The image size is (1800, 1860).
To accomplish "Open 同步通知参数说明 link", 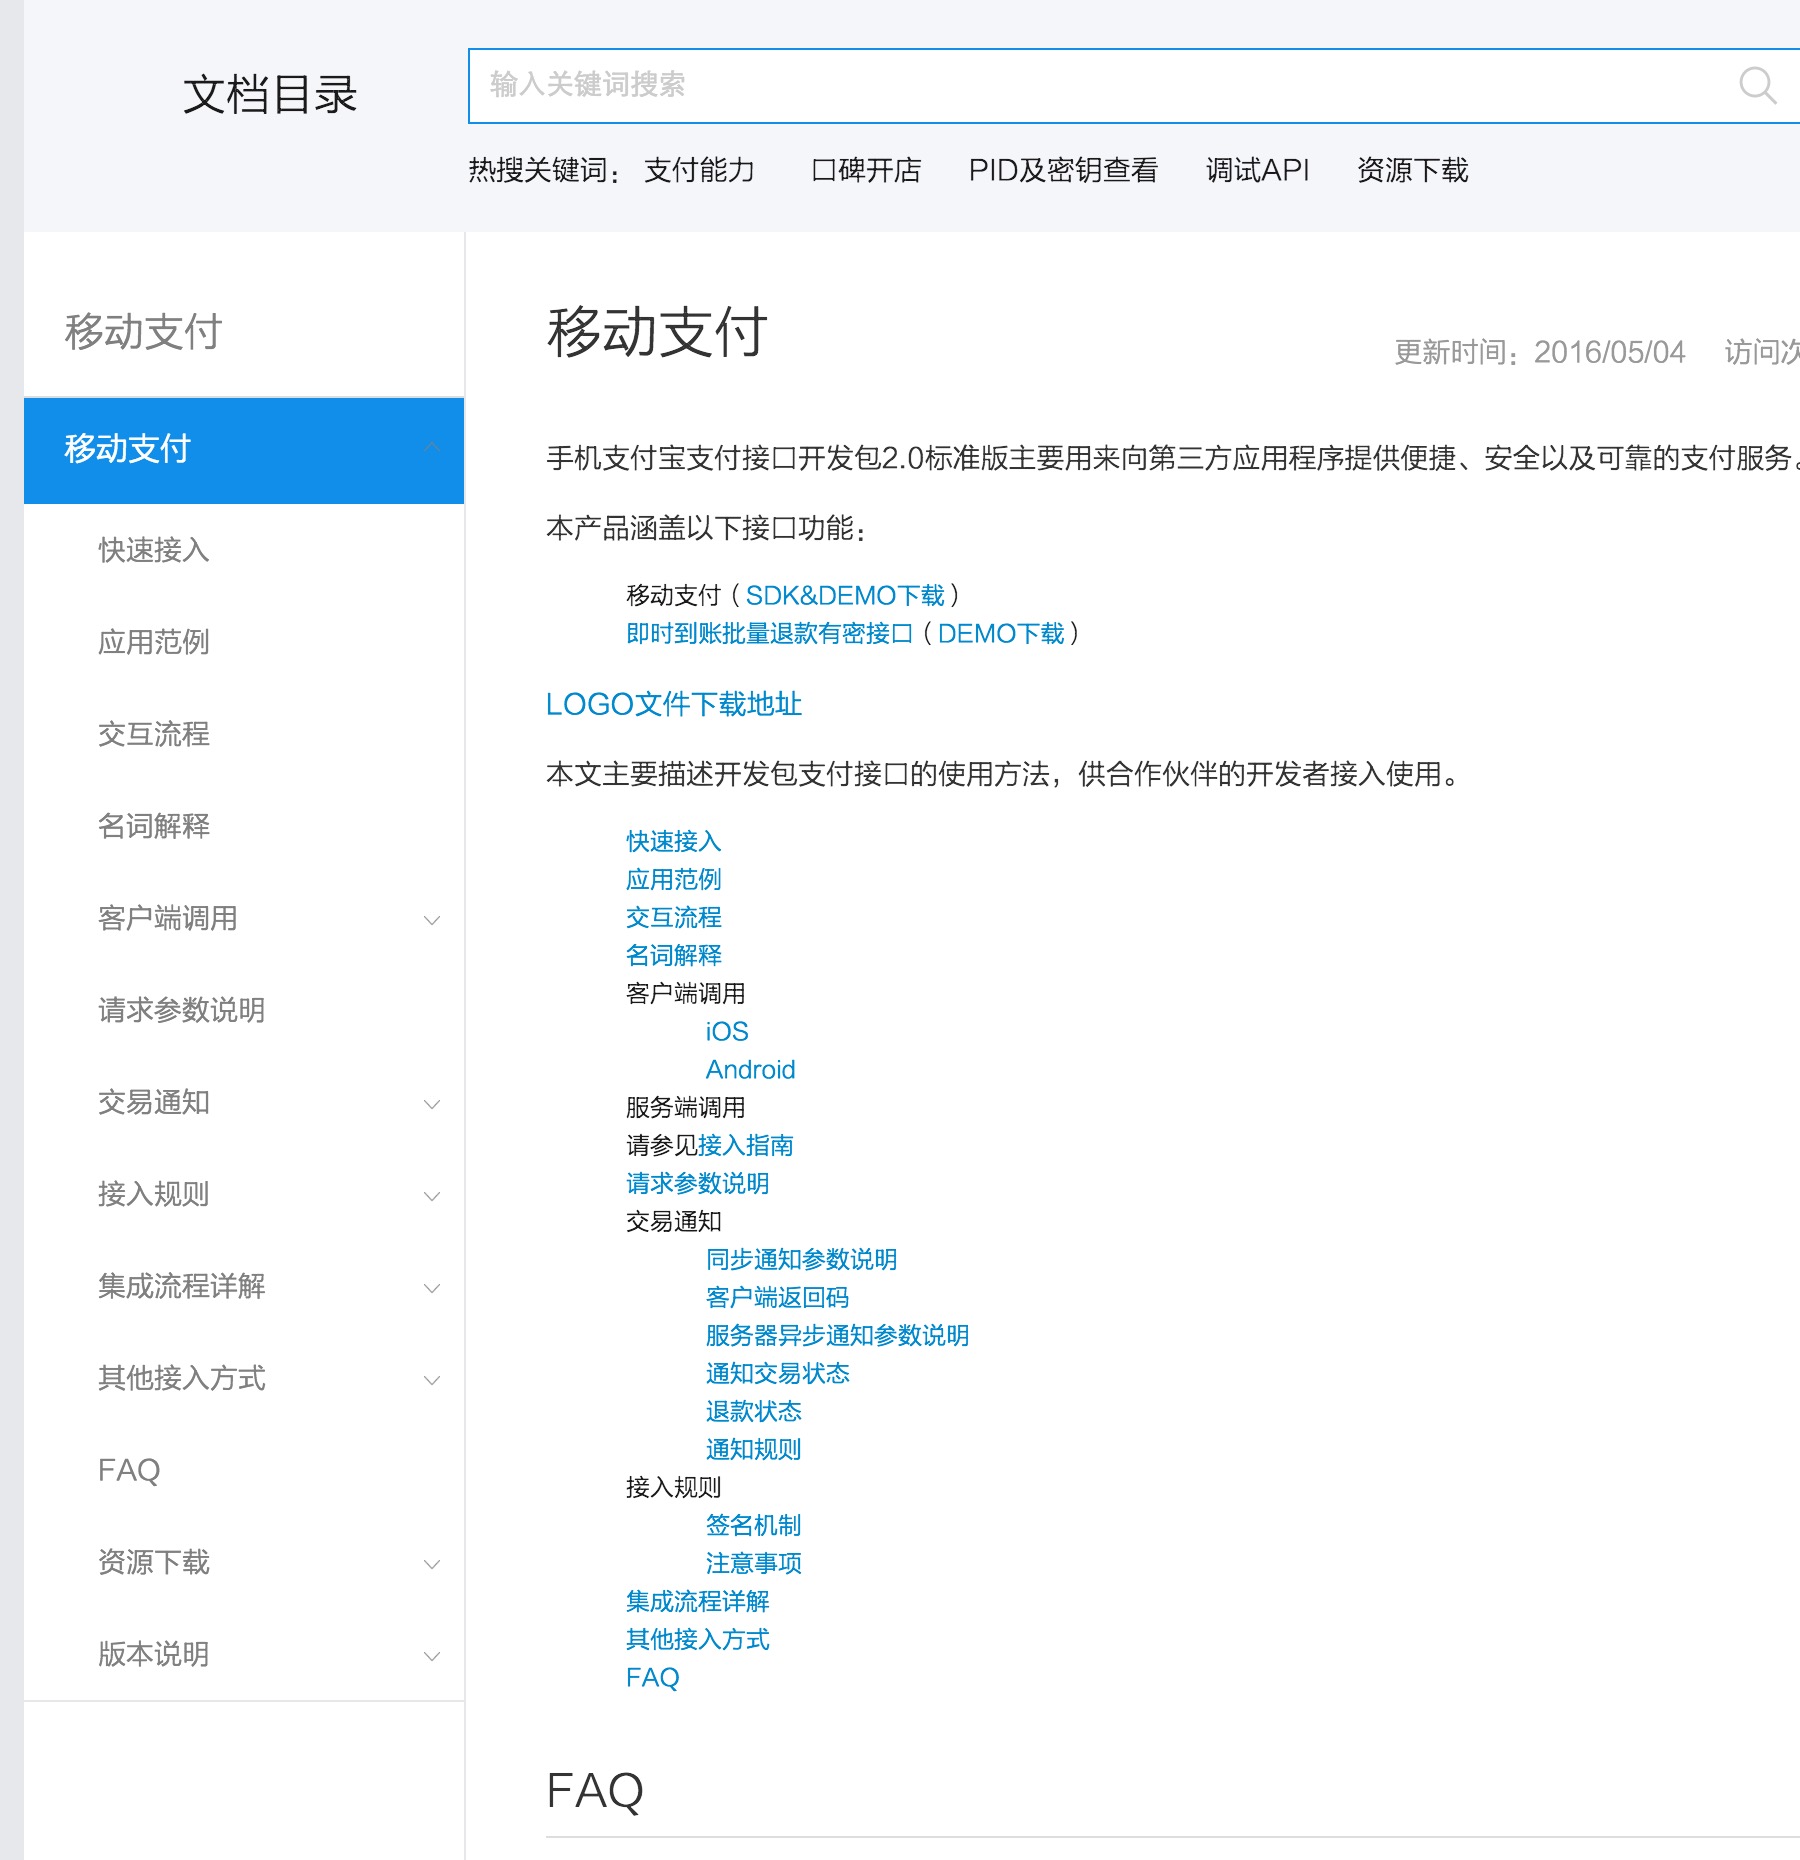I will (802, 1260).
